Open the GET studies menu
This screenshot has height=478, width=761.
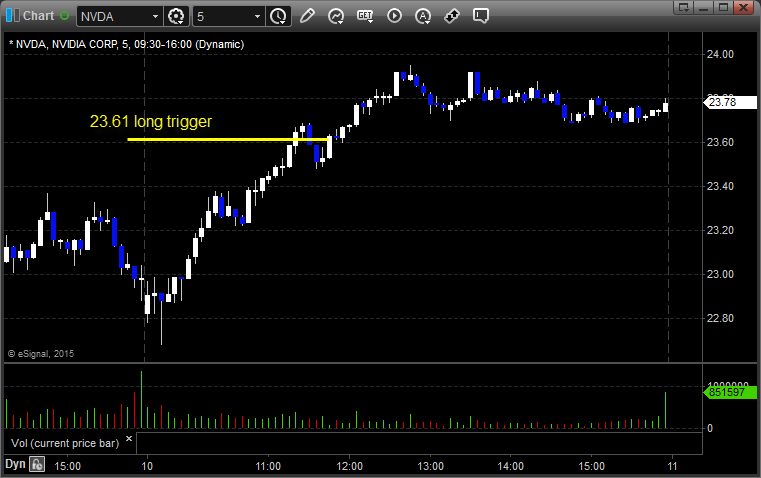tap(365, 16)
